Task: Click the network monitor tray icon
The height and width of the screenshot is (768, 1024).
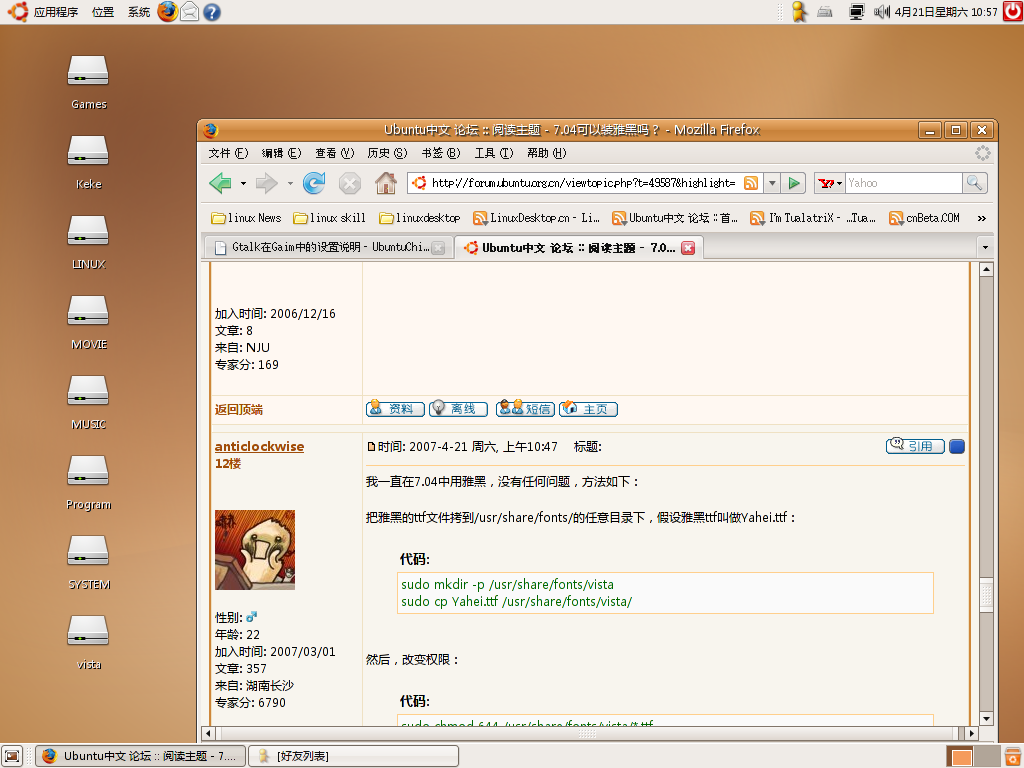Action: [856, 12]
